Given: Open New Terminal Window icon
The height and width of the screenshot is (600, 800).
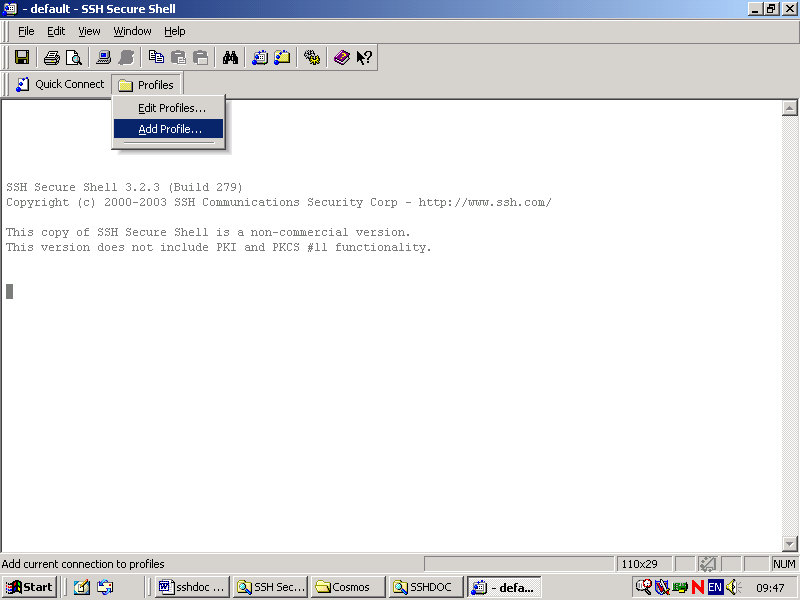Looking at the screenshot, I should tap(260, 58).
